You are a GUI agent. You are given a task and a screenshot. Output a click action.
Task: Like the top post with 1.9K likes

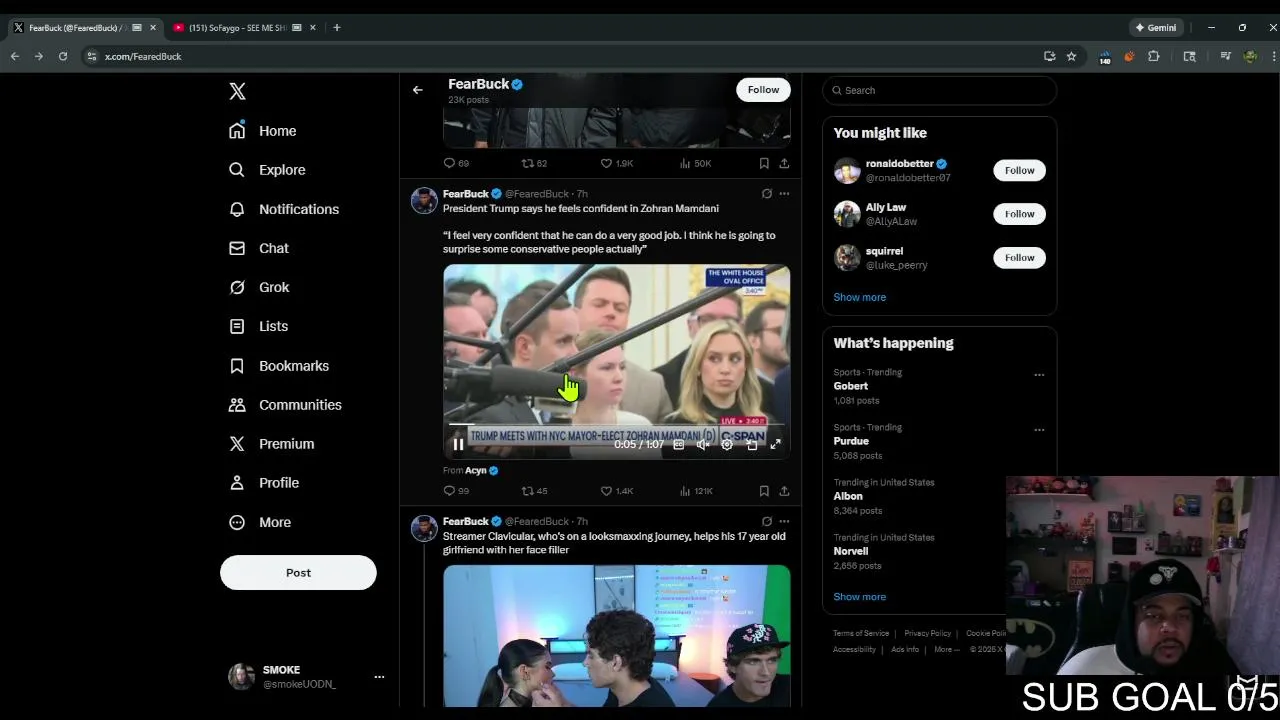click(x=616, y=163)
